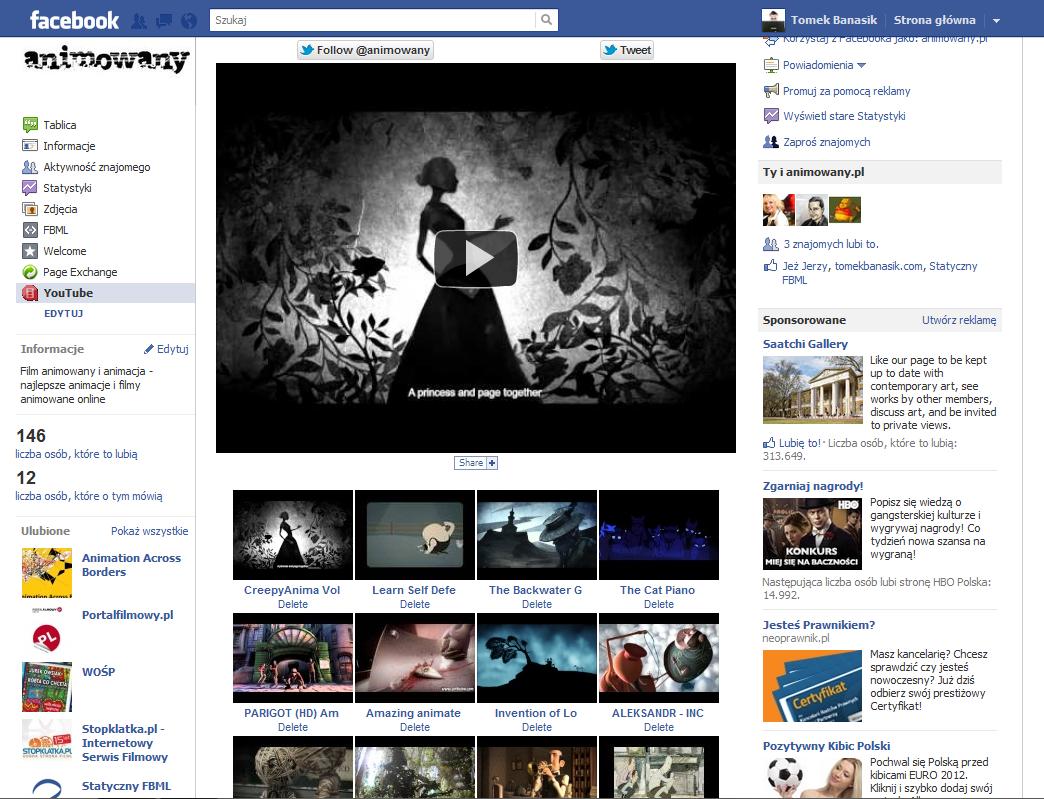Open 3 znajomych lubi to
The image size is (1044, 799).
[x=830, y=244]
